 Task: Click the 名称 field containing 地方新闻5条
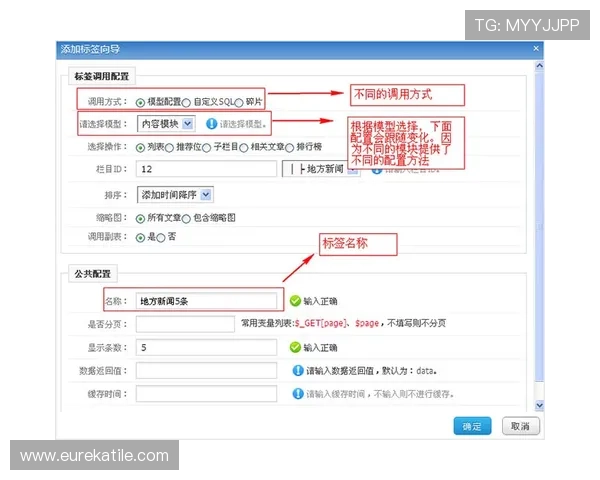[x=206, y=301]
